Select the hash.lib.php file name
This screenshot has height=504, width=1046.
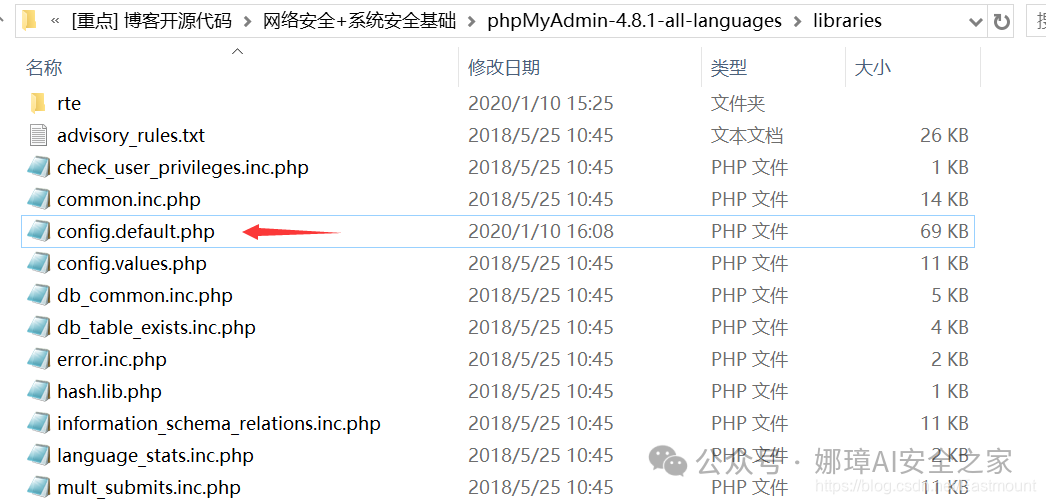109,391
